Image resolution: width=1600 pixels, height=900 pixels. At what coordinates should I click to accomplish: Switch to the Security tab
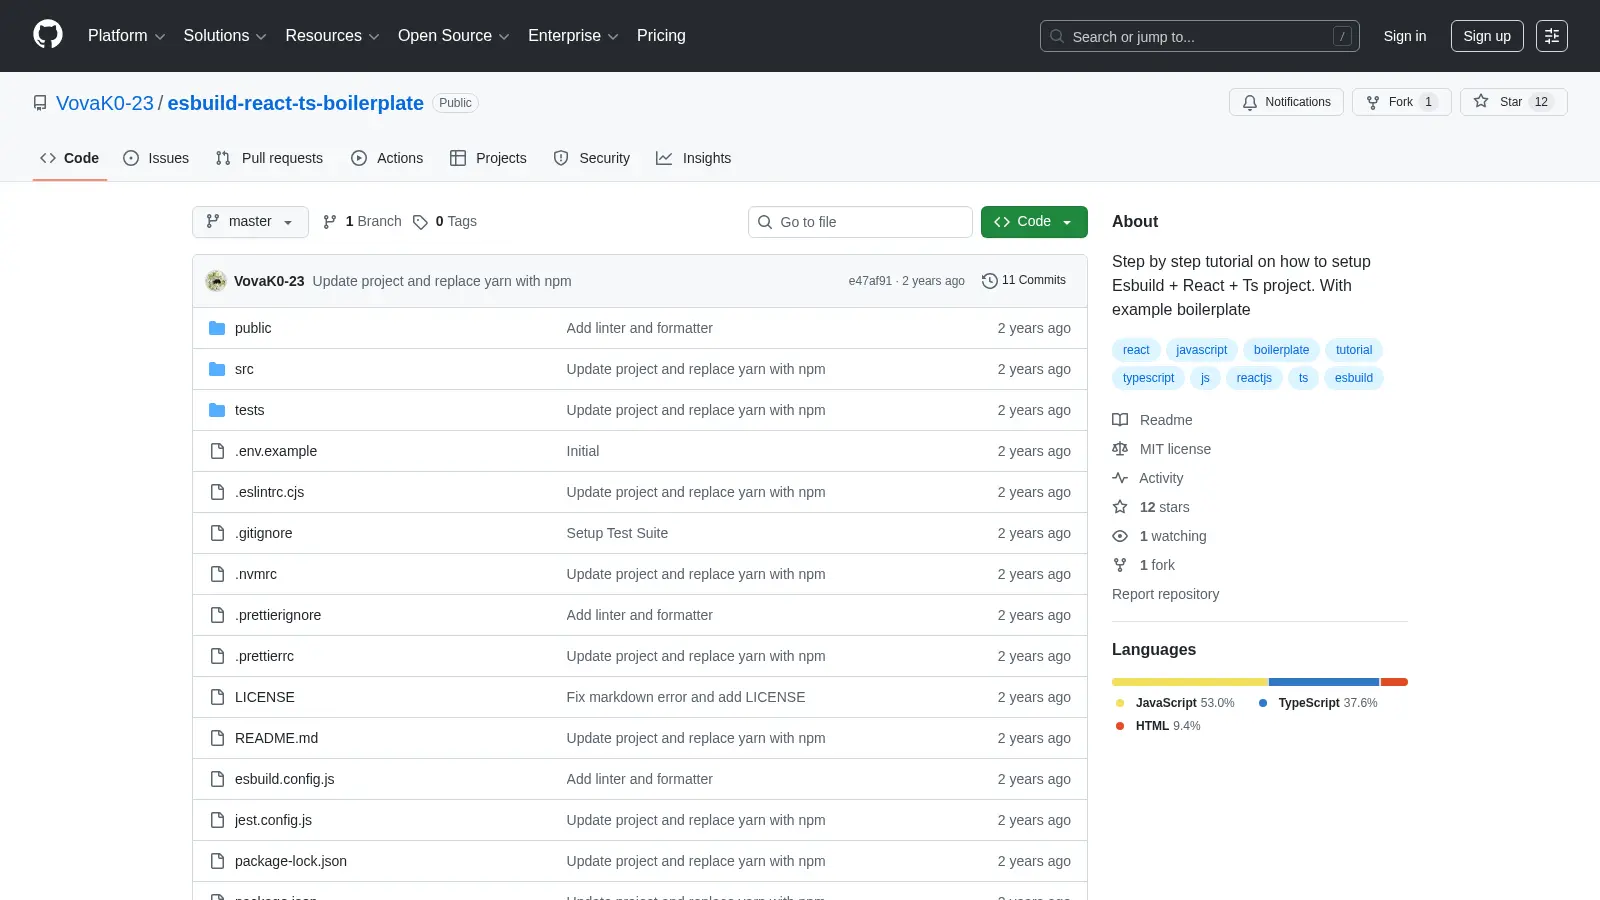592,158
